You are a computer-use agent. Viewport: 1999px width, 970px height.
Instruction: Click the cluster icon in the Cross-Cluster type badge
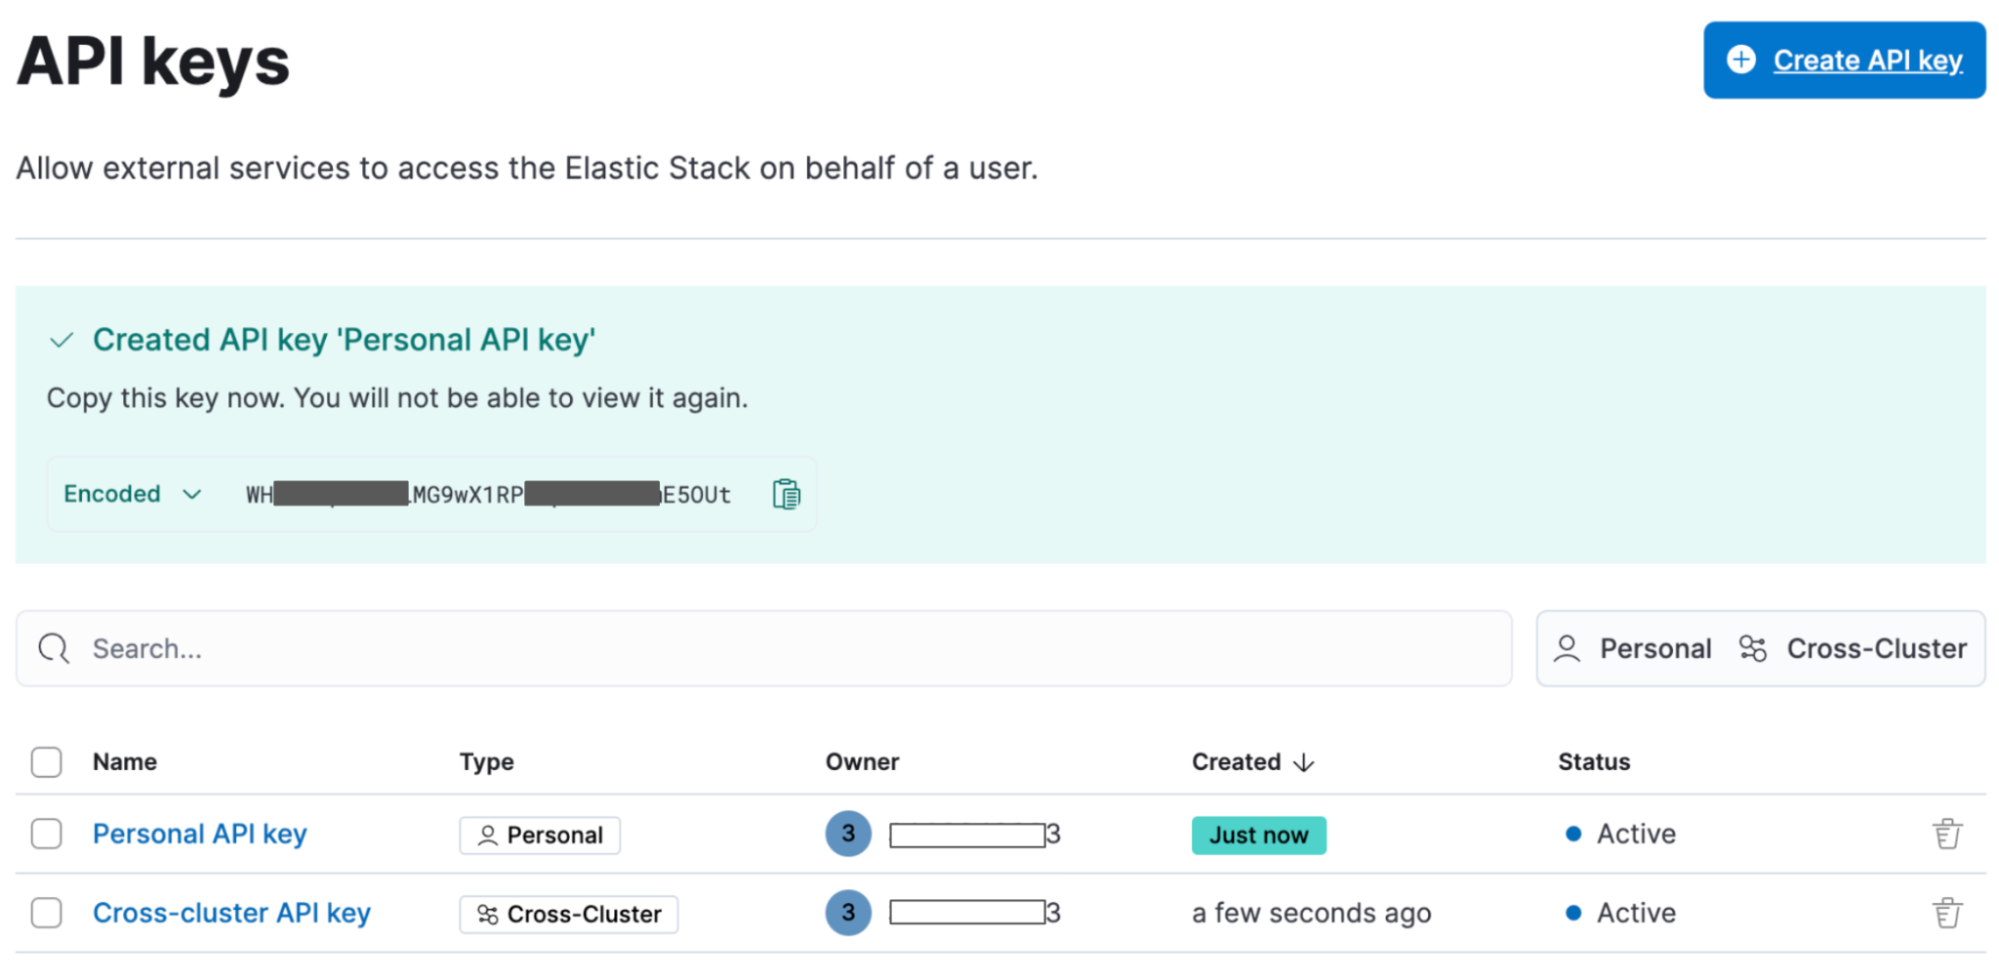(488, 913)
